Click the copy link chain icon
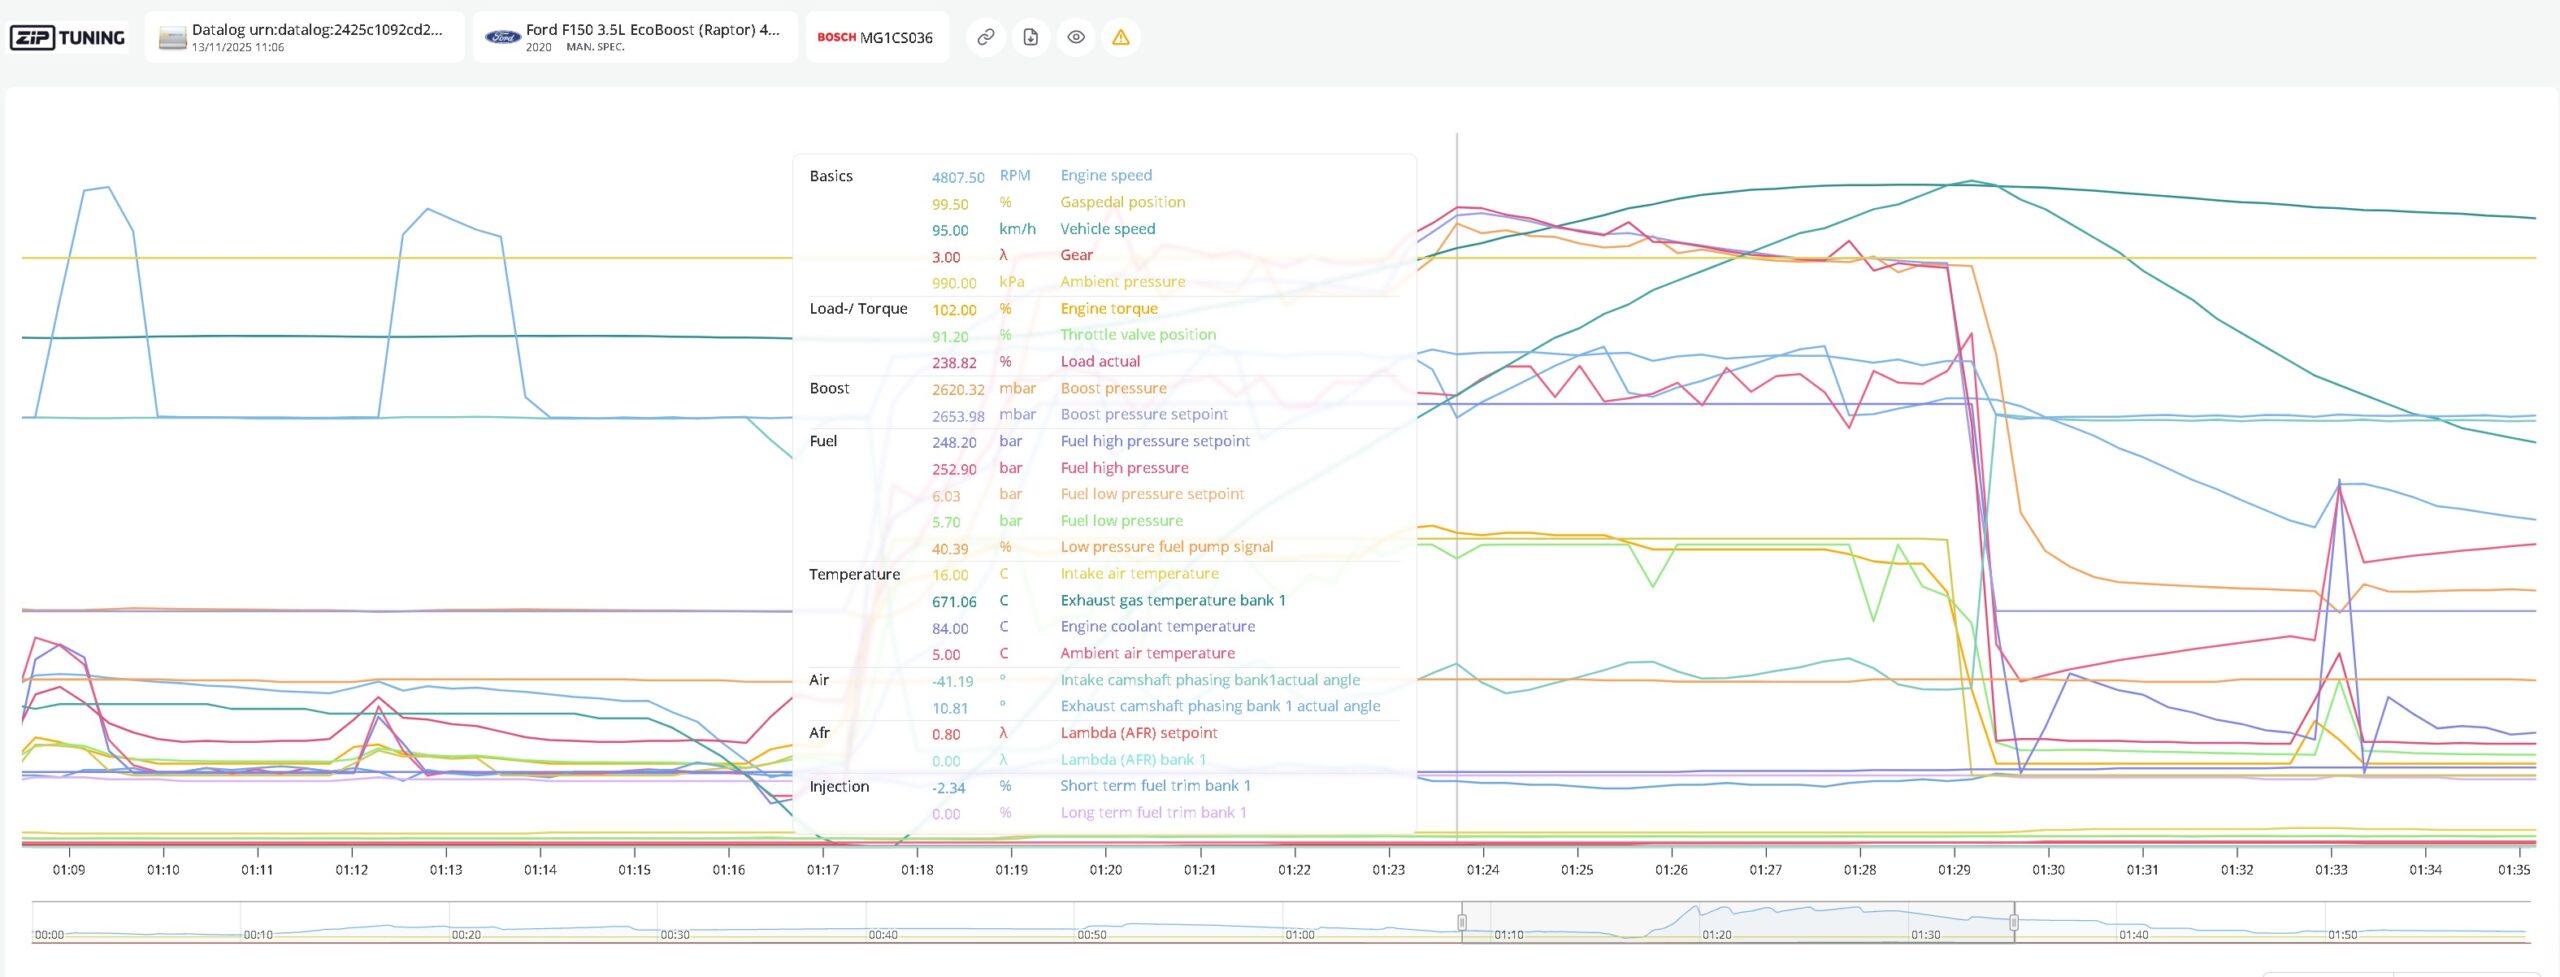This screenshot has height=977, width=2560. pyautogui.click(x=985, y=38)
